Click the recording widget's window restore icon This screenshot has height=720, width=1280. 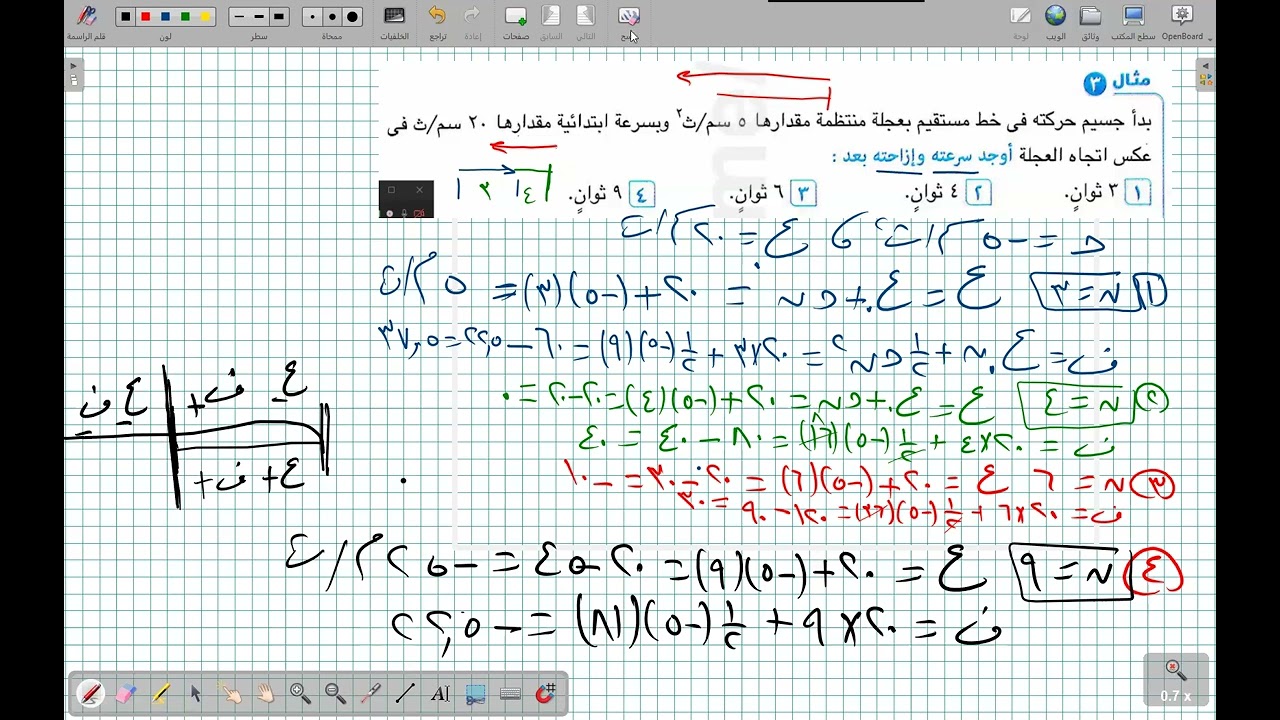click(392, 189)
